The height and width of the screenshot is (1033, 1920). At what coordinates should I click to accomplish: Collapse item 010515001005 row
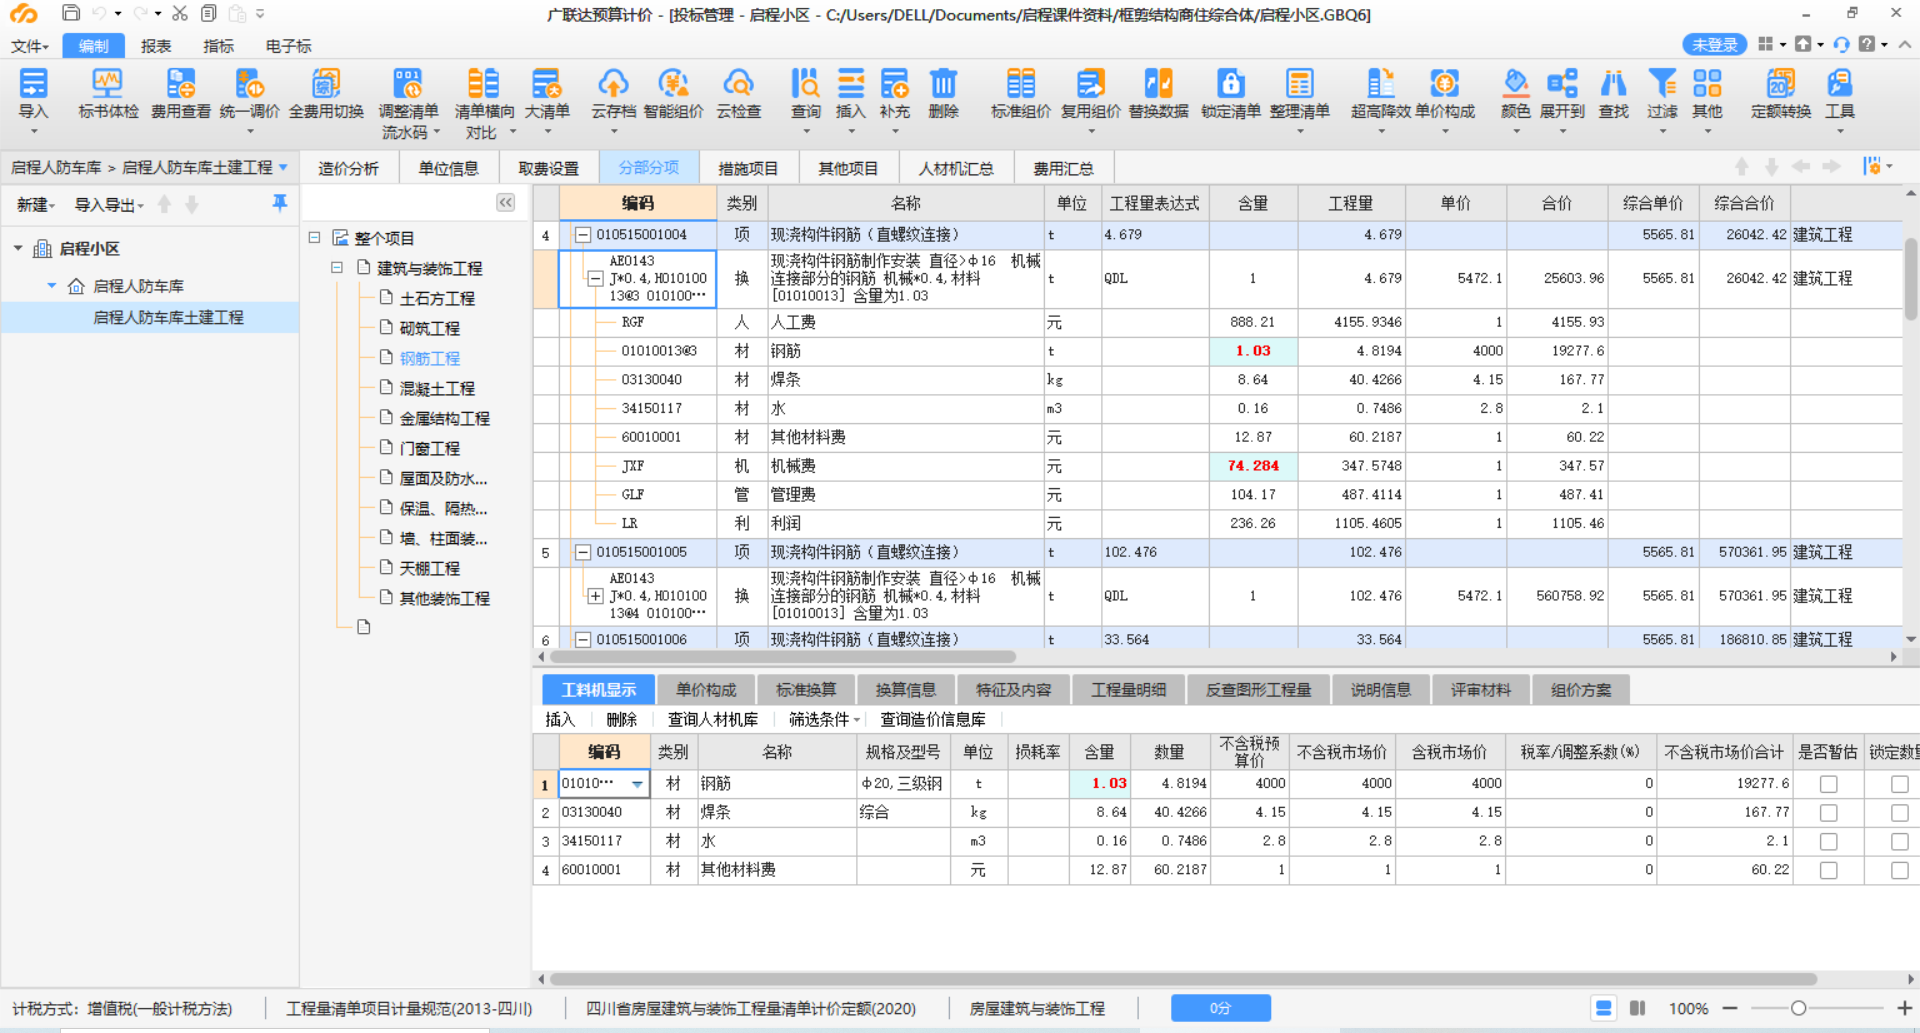[582, 552]
